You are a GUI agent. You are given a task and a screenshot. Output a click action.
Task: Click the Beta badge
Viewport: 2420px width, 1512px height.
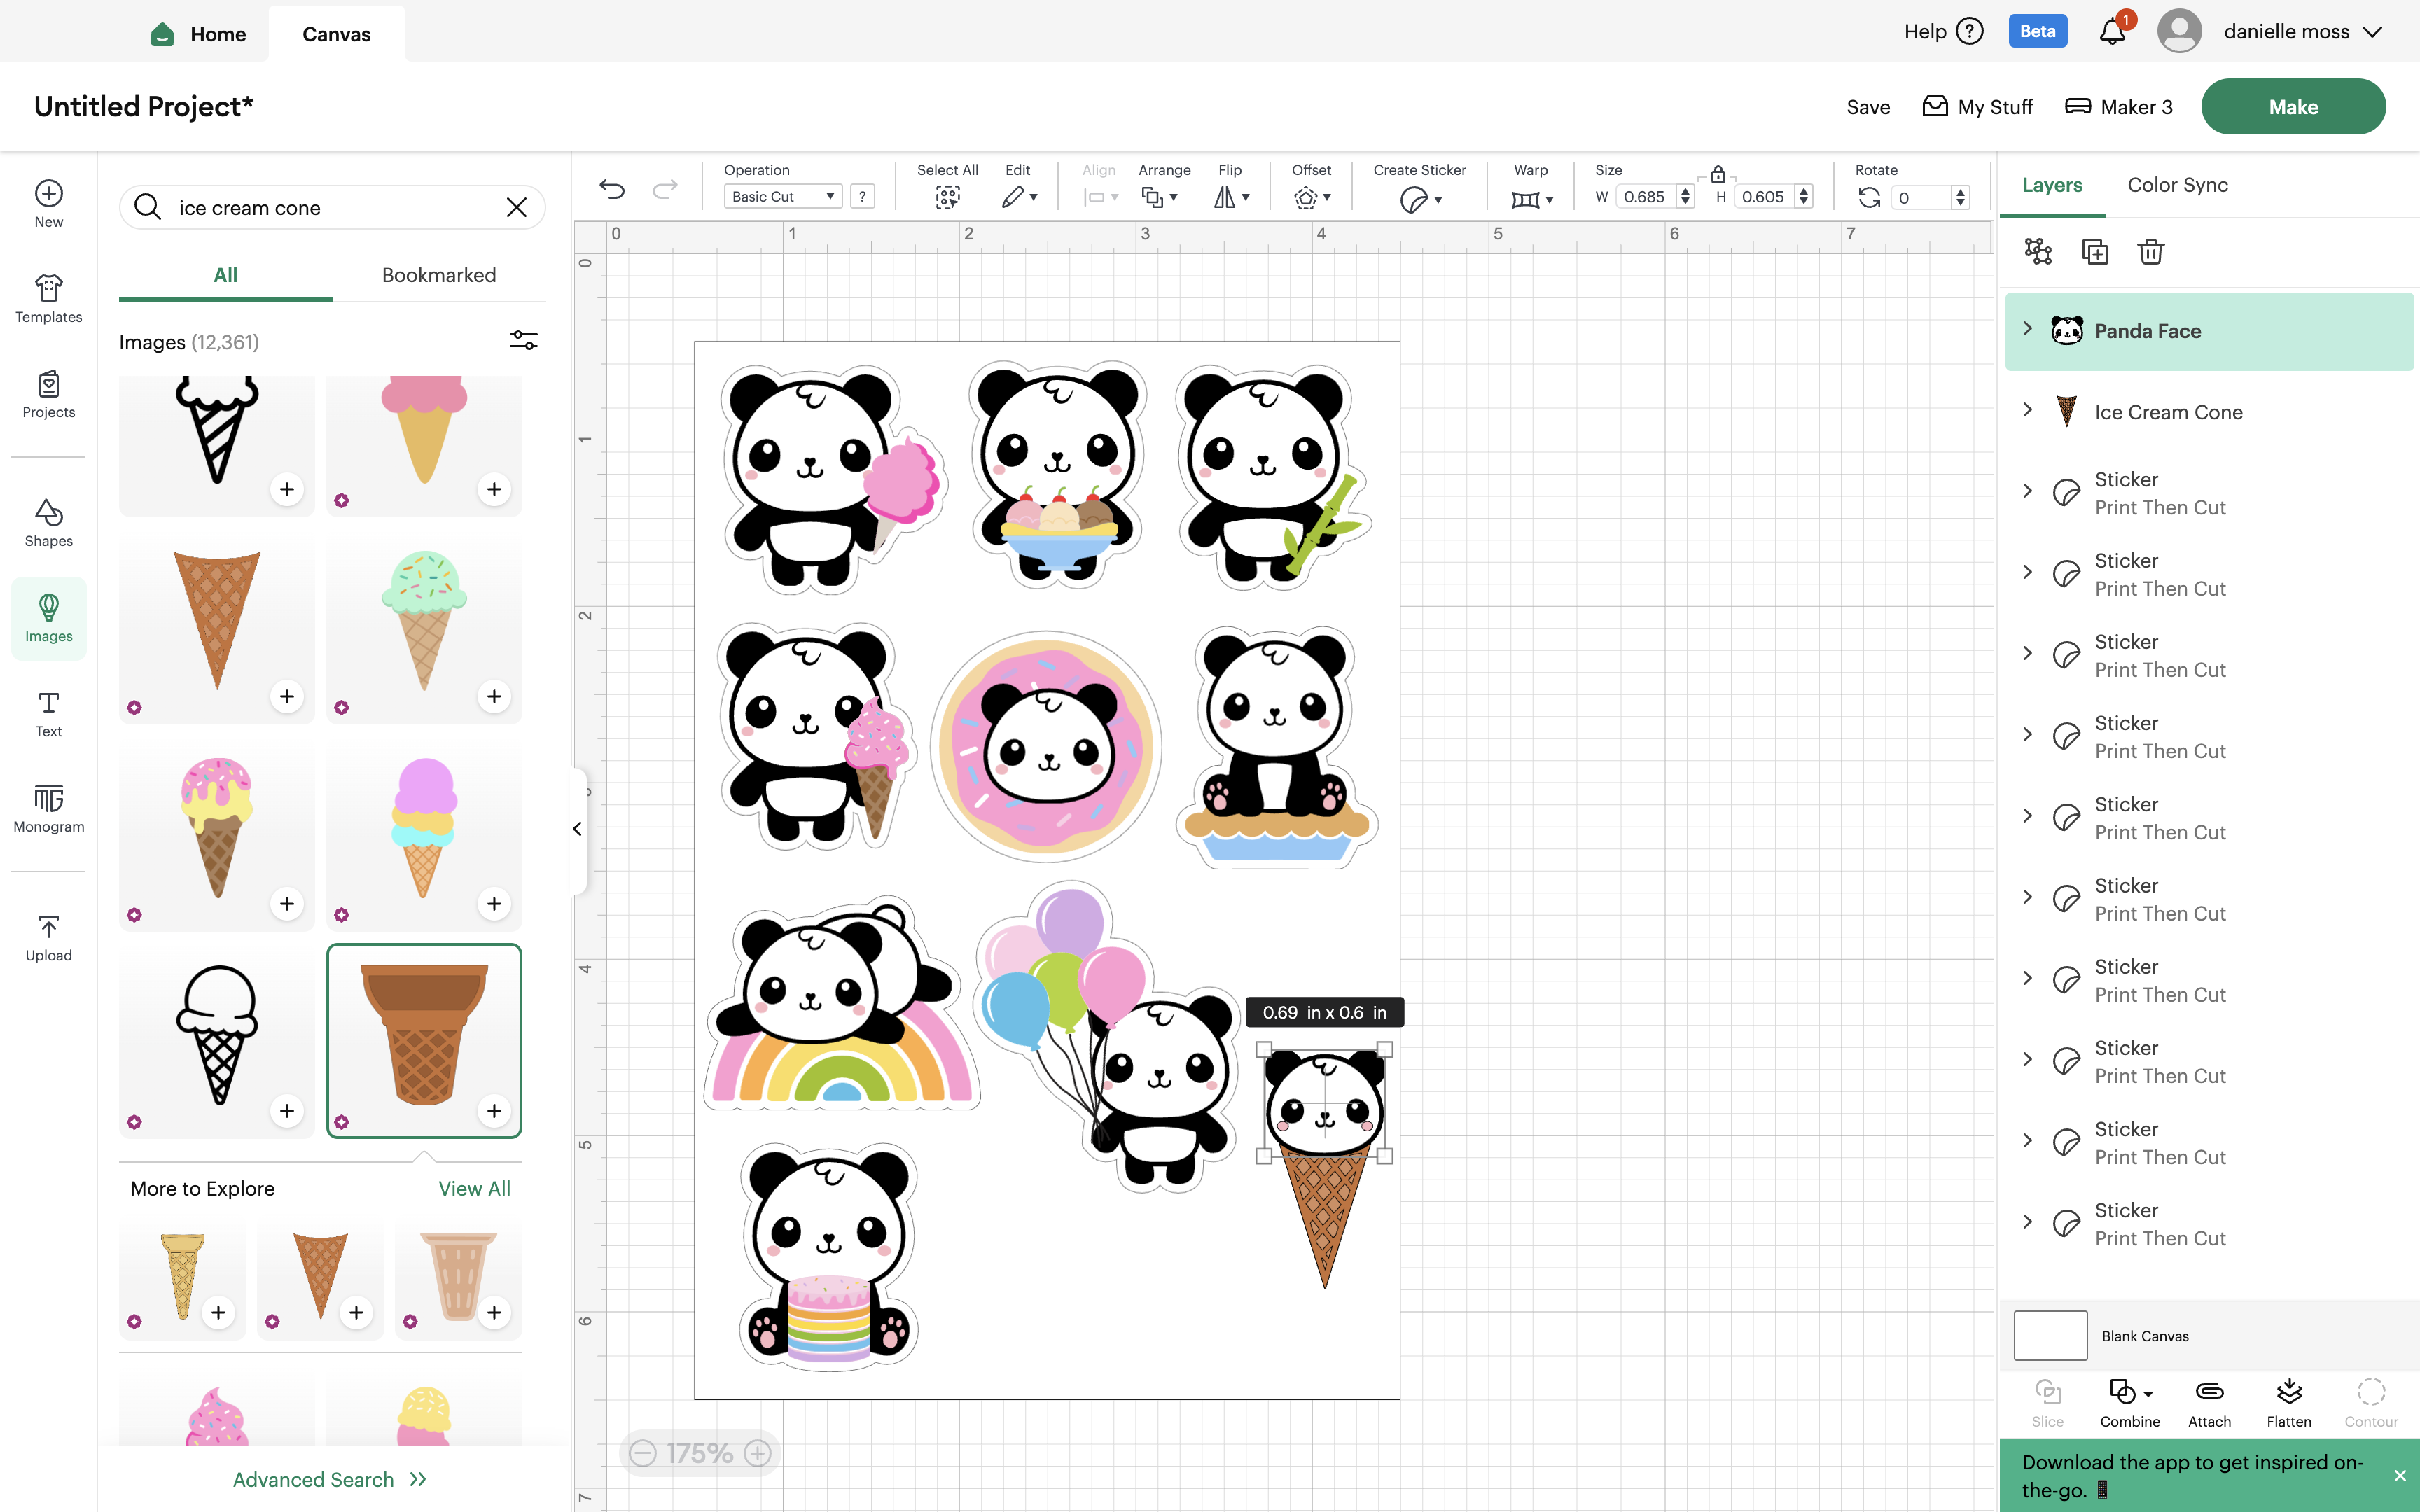(x=2037, y=31)
